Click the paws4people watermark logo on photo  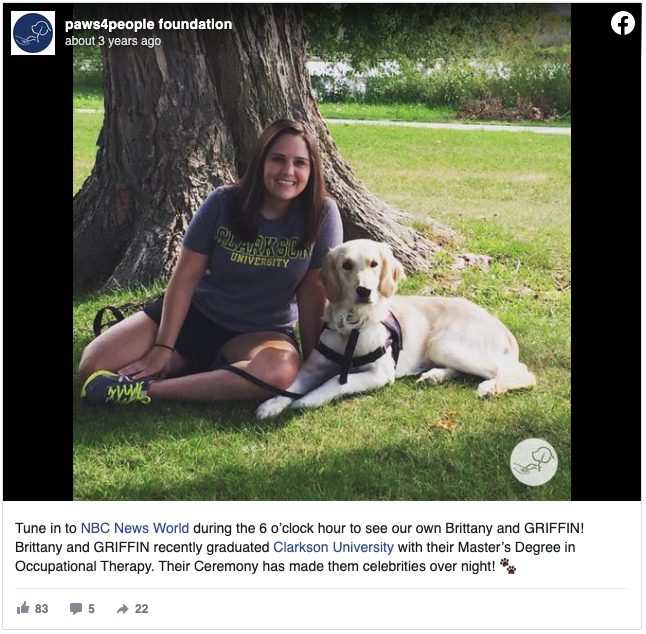coord(536,464)
